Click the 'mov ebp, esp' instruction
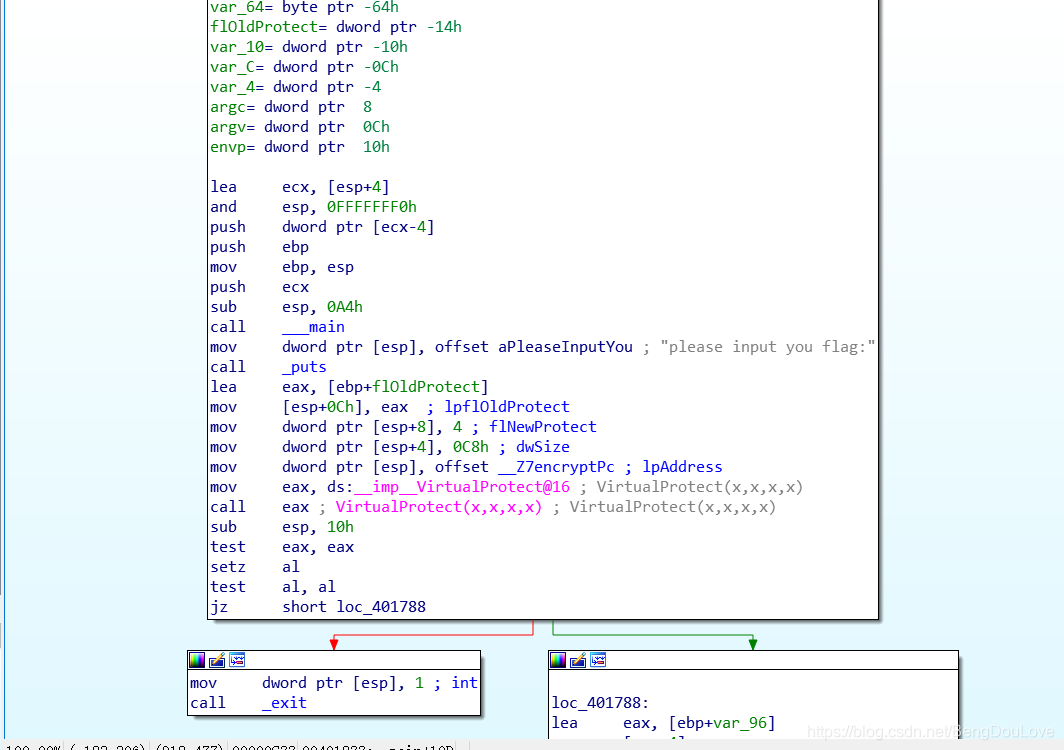 (282, 267)
